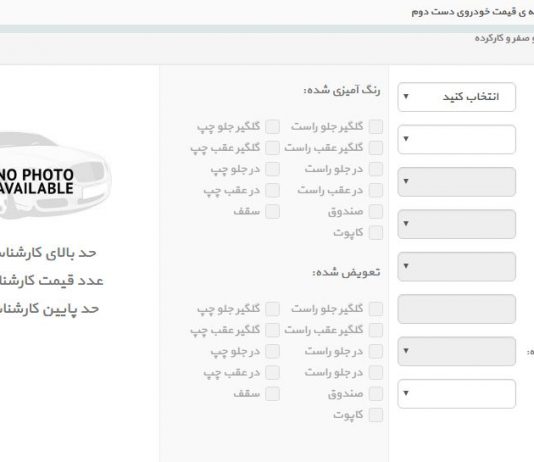The width and height of the screenshot is (534, 462).
Task: Check 'گلگیر جلو راست' under تعویض شده
Action: click(x=376, y=309)
